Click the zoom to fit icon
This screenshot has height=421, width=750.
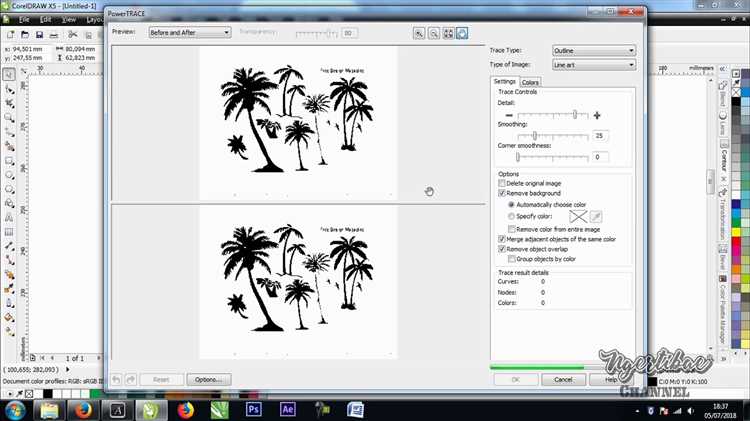pyautogui.click(x=448, y=33)
